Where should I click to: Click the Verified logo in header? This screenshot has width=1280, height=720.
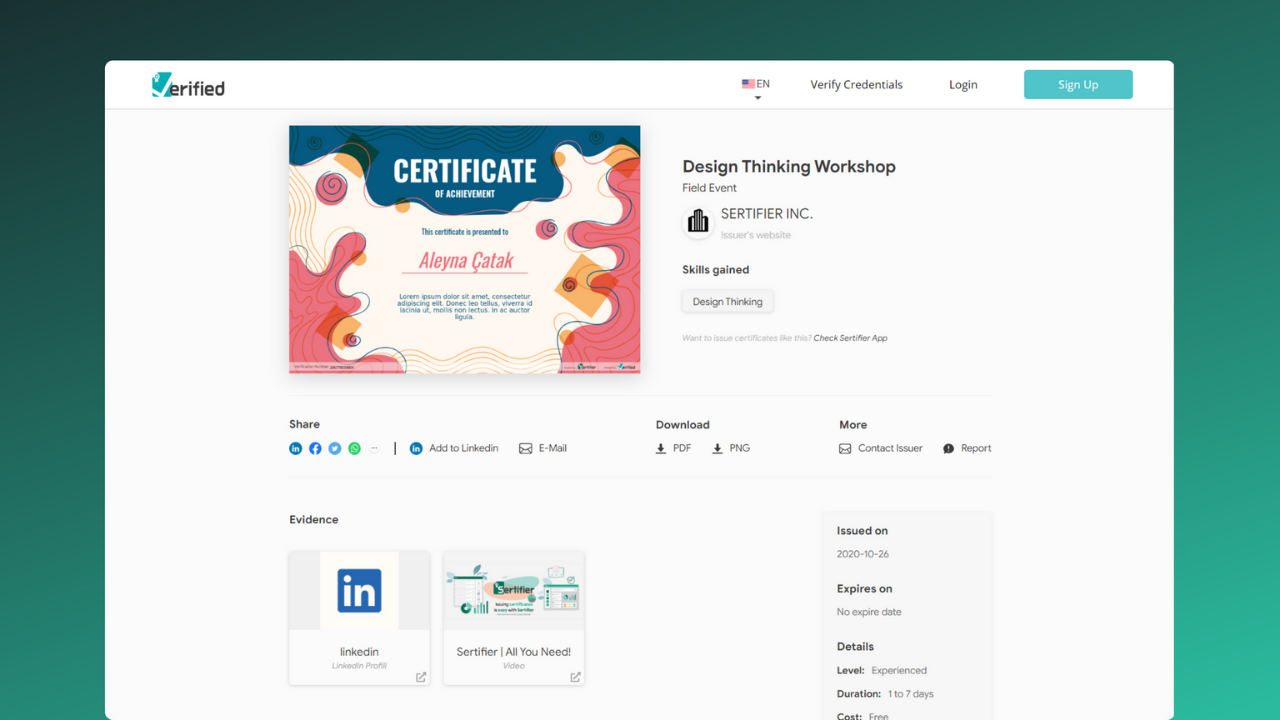pos(188,86)
